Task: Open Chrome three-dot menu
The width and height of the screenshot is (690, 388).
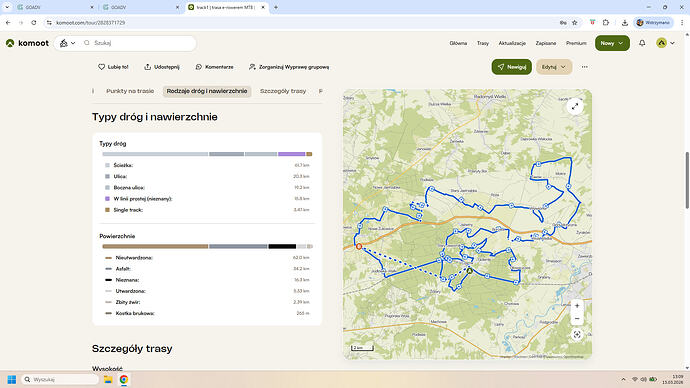Action: 682,22
